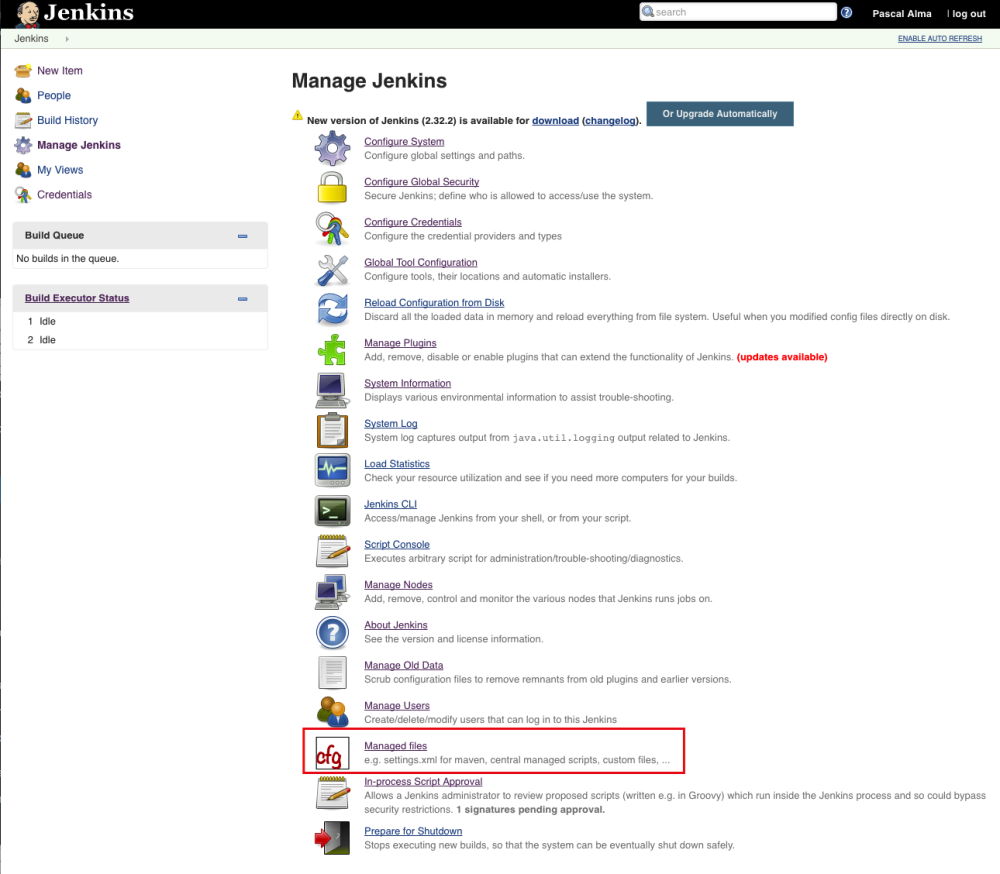The width and height of the screenshot is (1000, 874).
Task: Open the Configure Global Security link
Action: click(x=422, y=182)
